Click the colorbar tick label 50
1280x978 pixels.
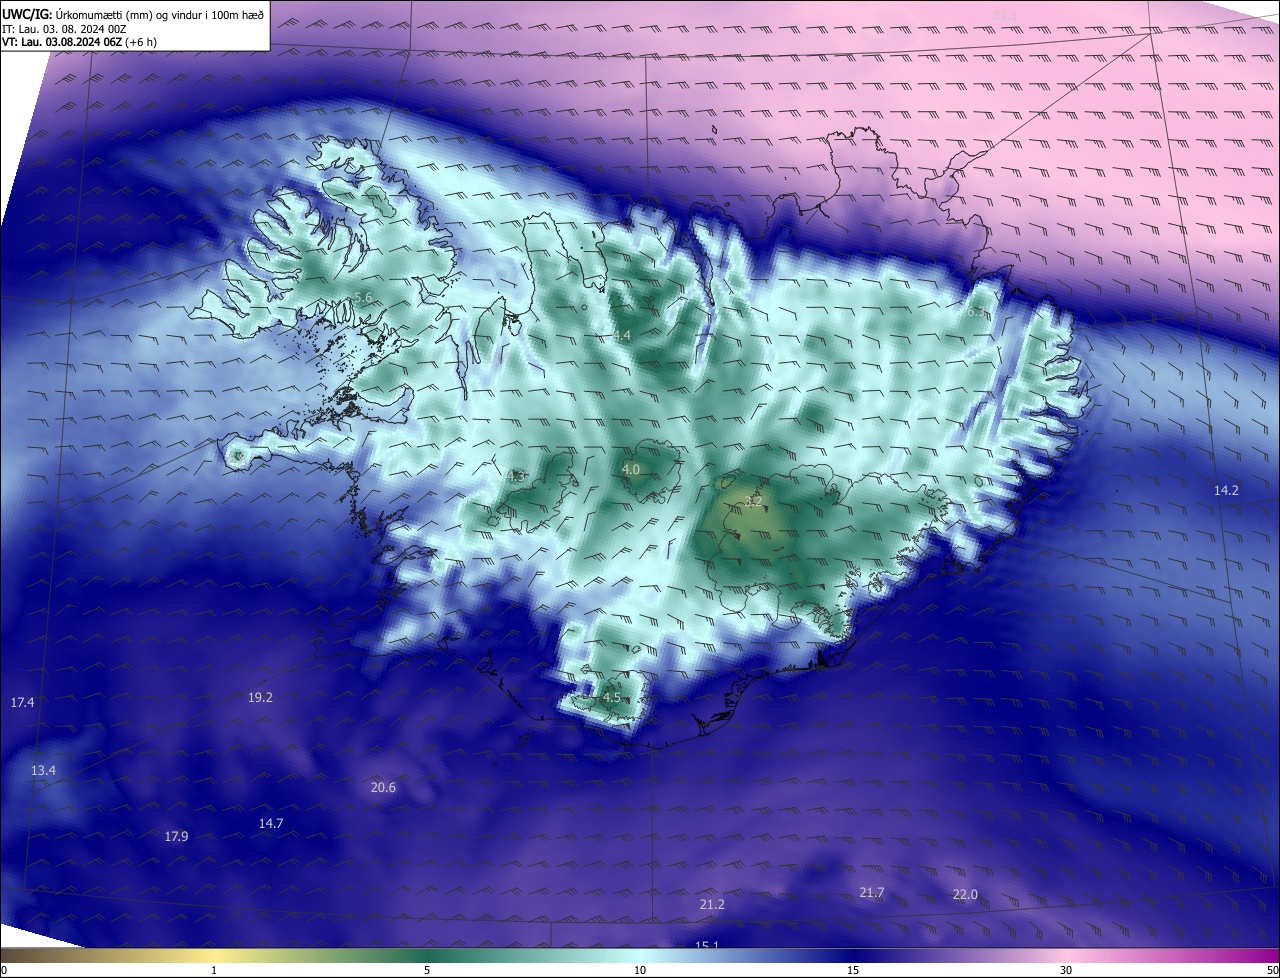(1272, 970)
